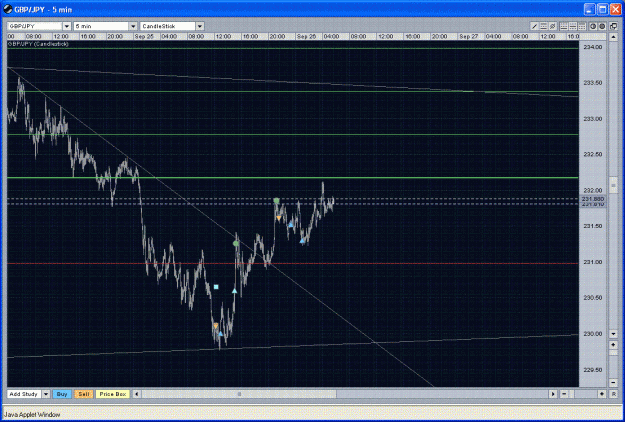The height and width of the screenshot is (422, 625).
Task: Click the Sell button
Action: [x=84, y=394]
